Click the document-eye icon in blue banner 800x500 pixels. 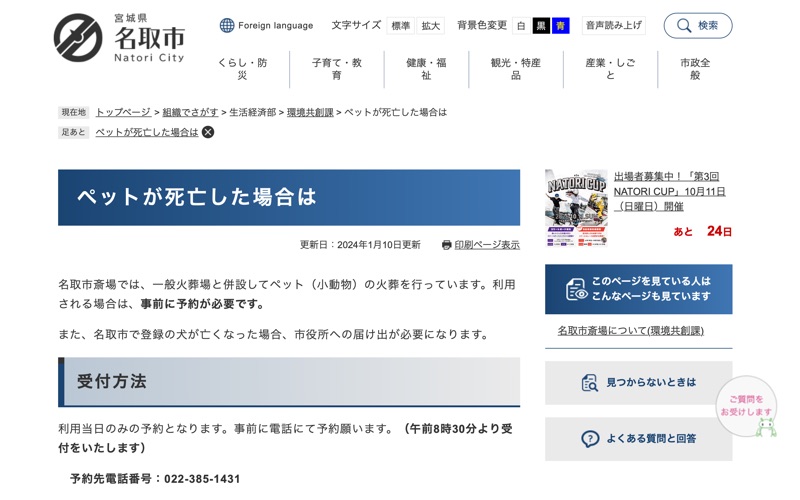tap(577, 289)
